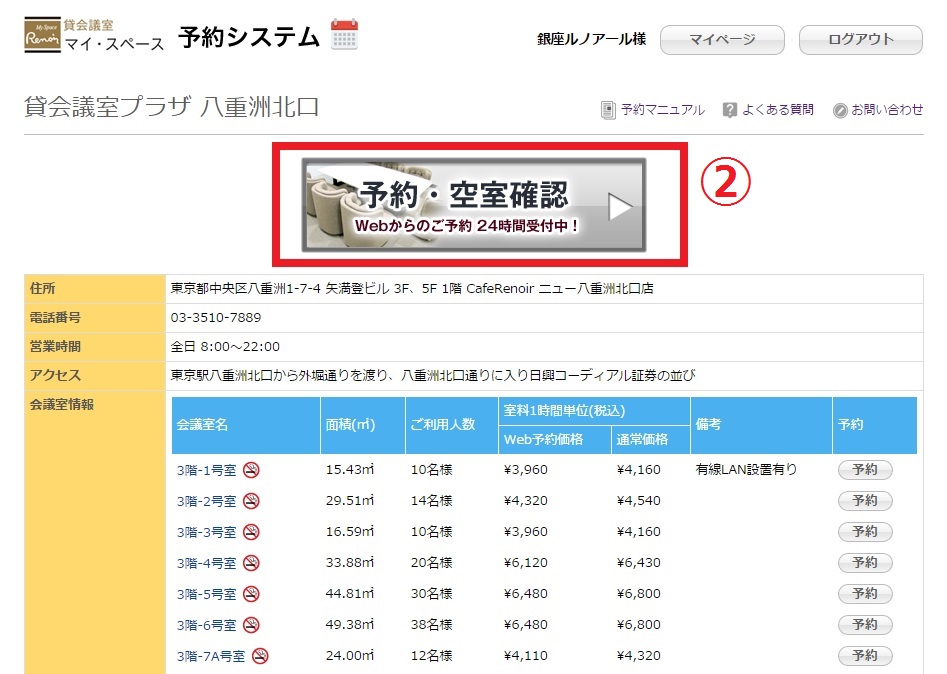
Task: Open room link 3階-4号室
Action: (207, 563)
